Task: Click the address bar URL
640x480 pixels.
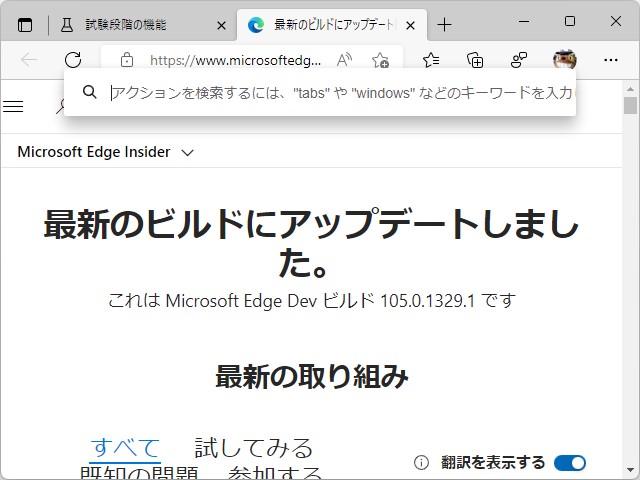Action: pos(235,60)
